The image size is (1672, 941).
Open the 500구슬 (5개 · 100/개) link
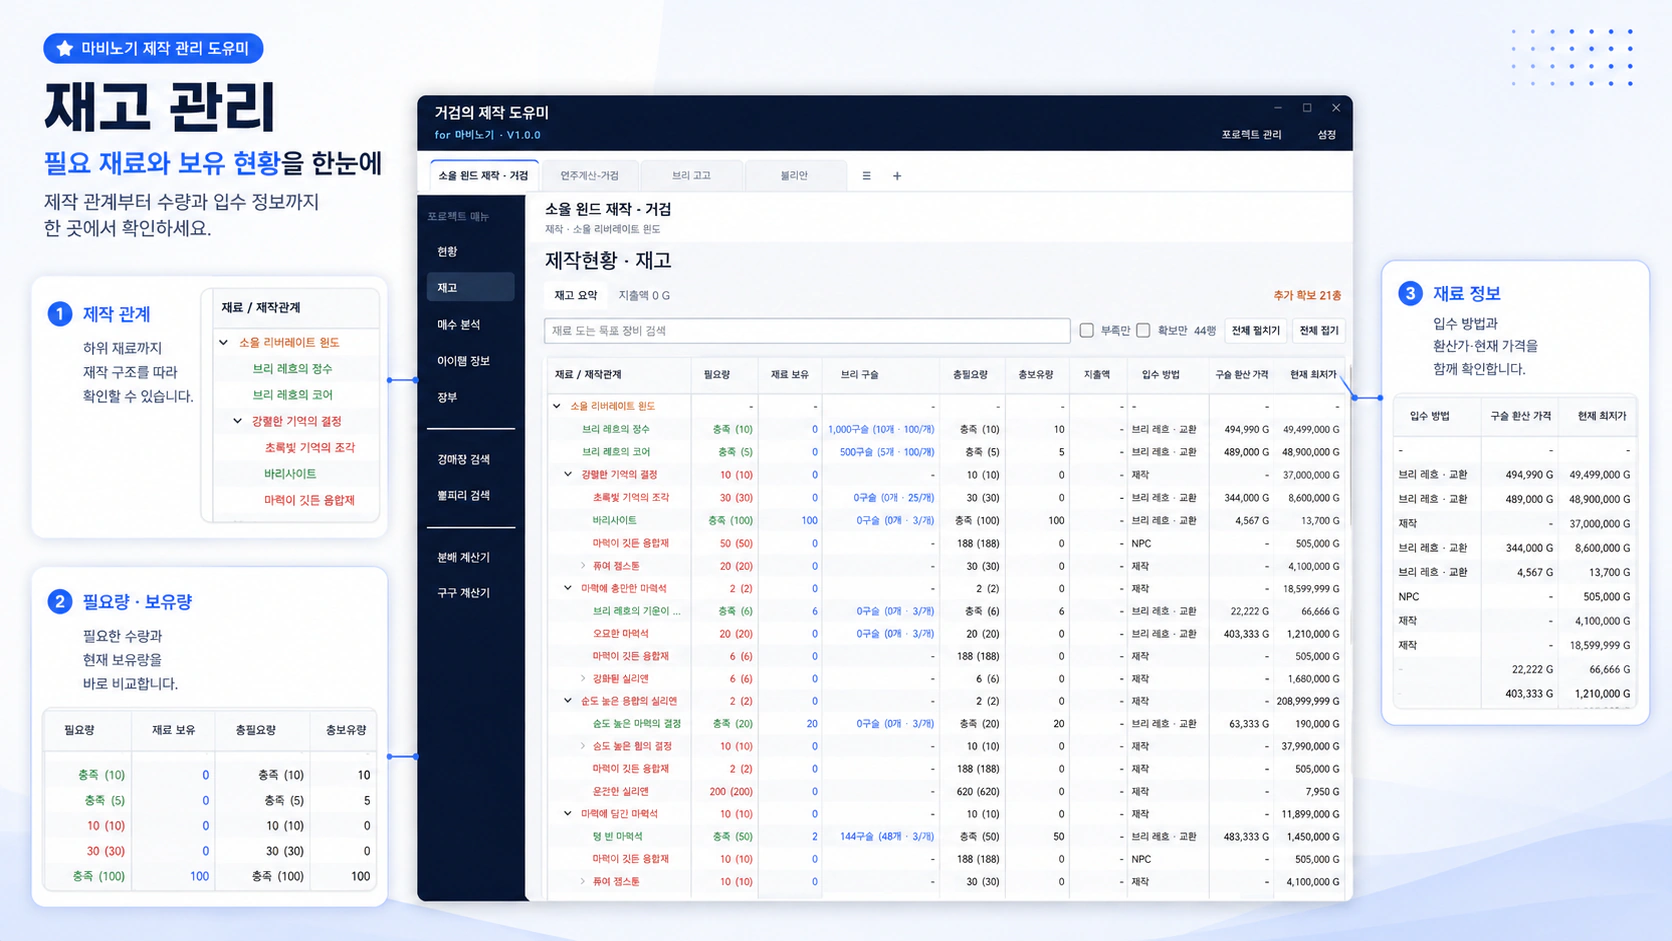[887, 452]
